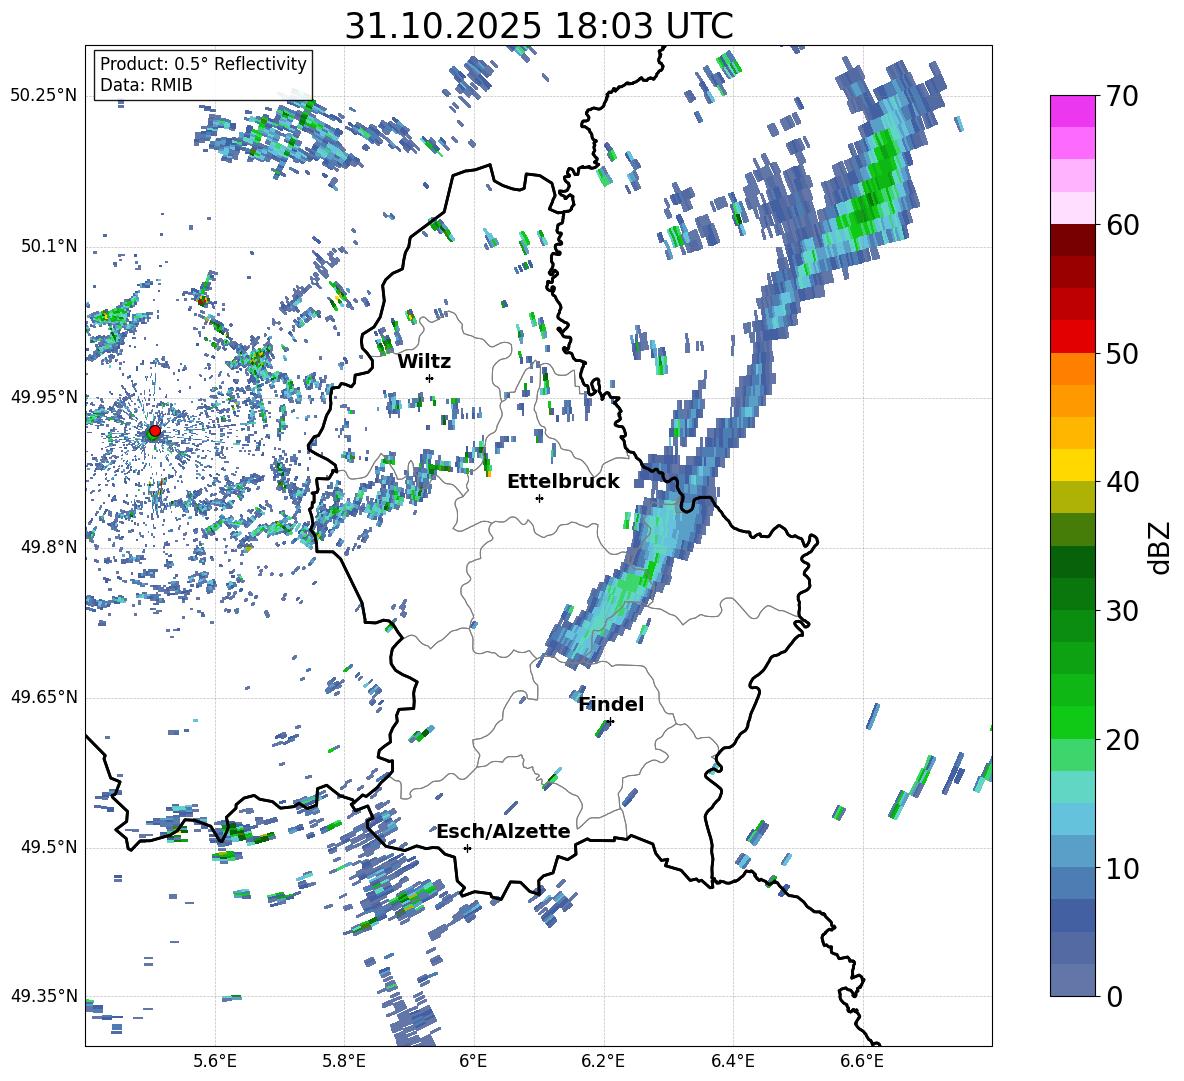Click the Wiltz city label
1184x1081 pixels.
tap(424, 362)
